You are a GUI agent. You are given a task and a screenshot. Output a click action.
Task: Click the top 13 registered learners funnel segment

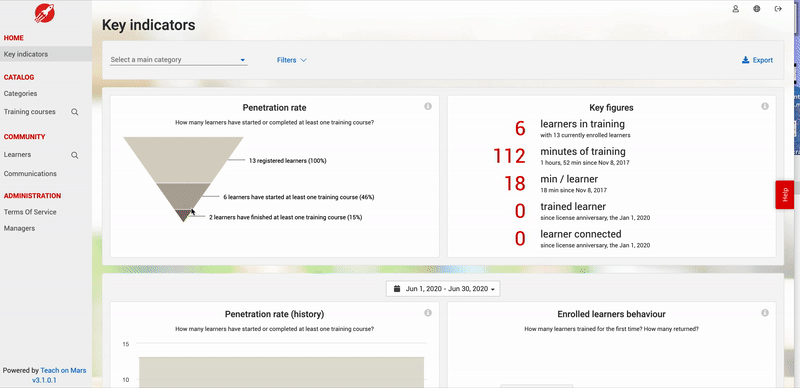tap(183, 159)
